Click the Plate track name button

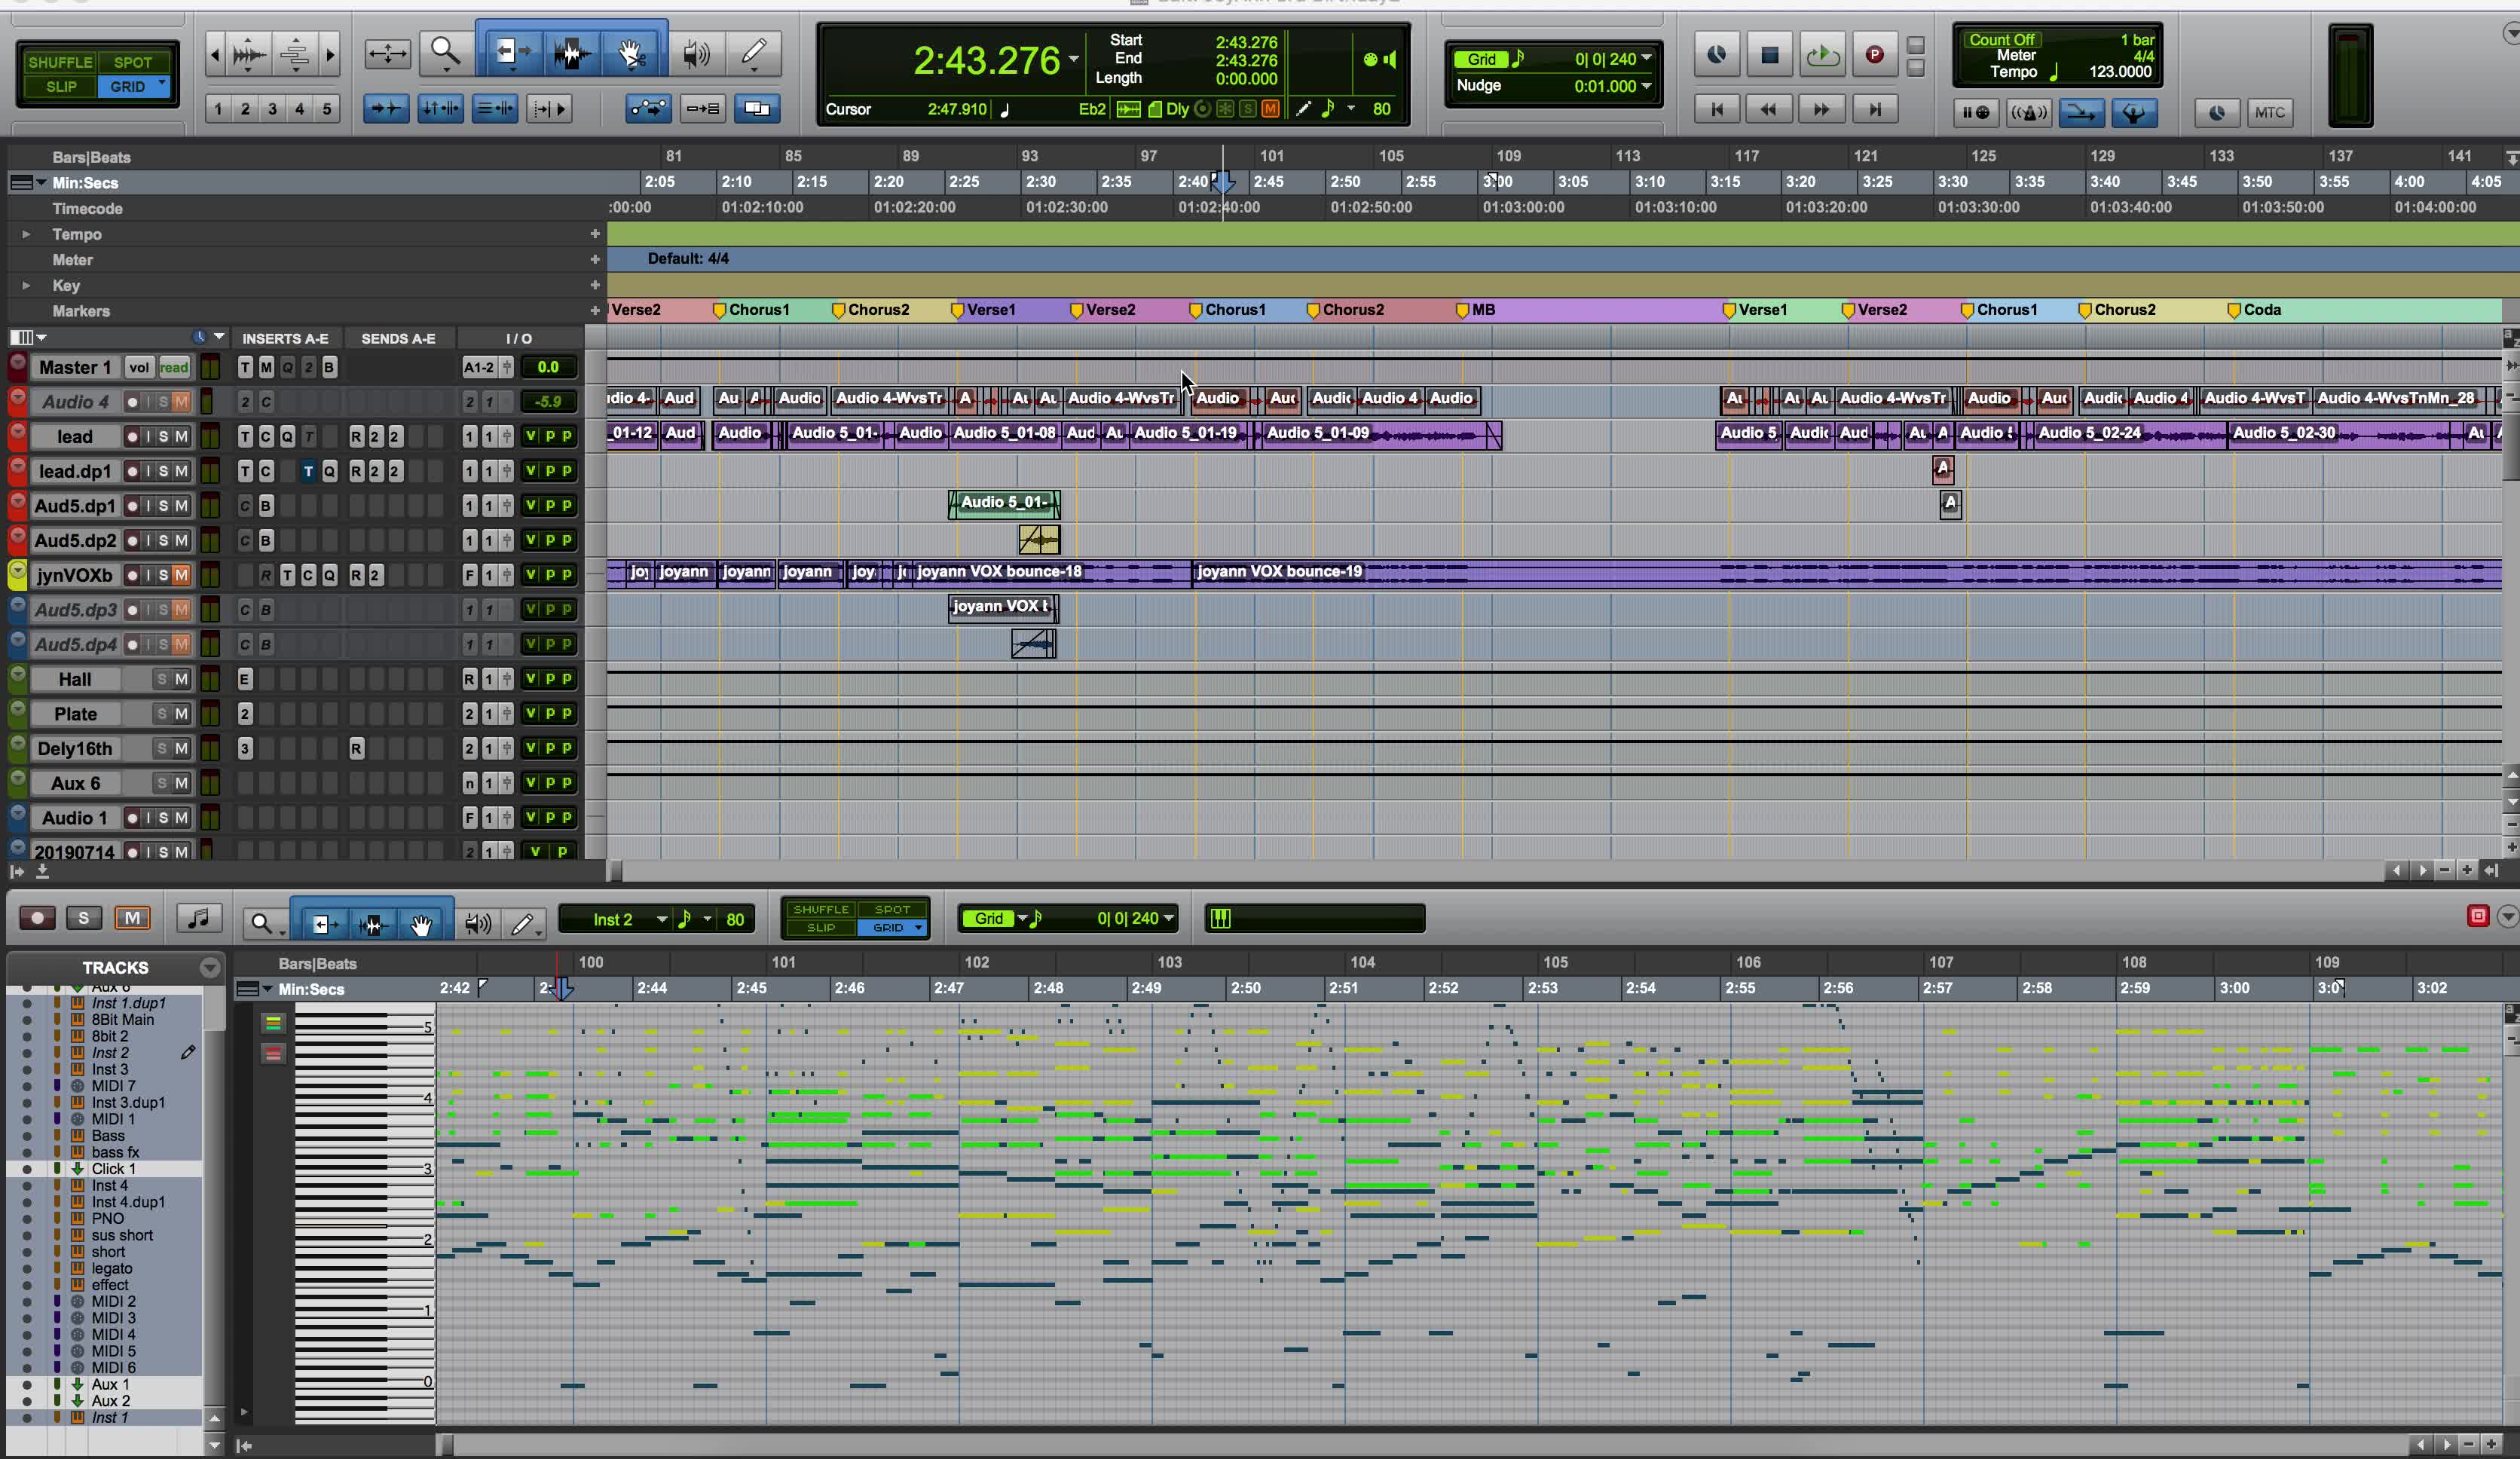point(75,714)
